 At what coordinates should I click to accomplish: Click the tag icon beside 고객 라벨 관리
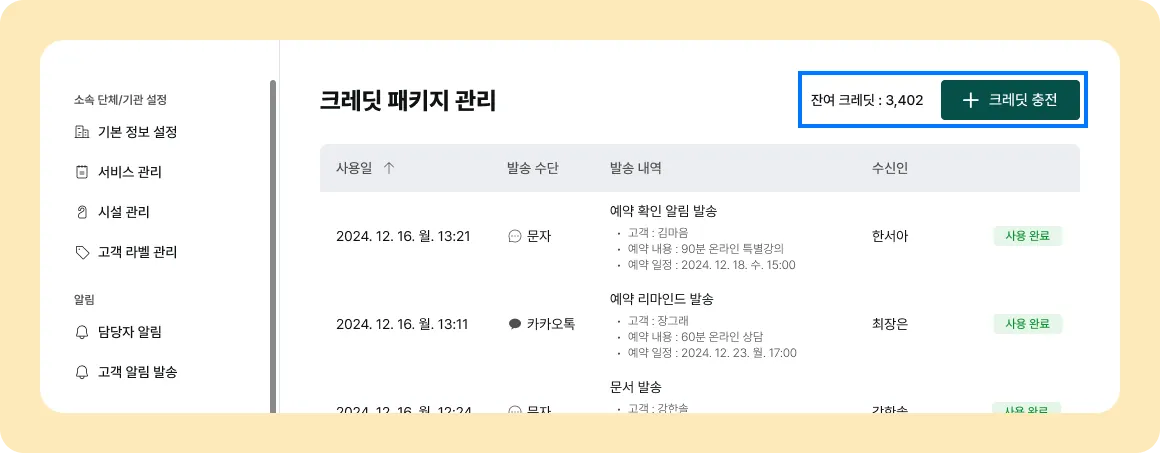82,252
